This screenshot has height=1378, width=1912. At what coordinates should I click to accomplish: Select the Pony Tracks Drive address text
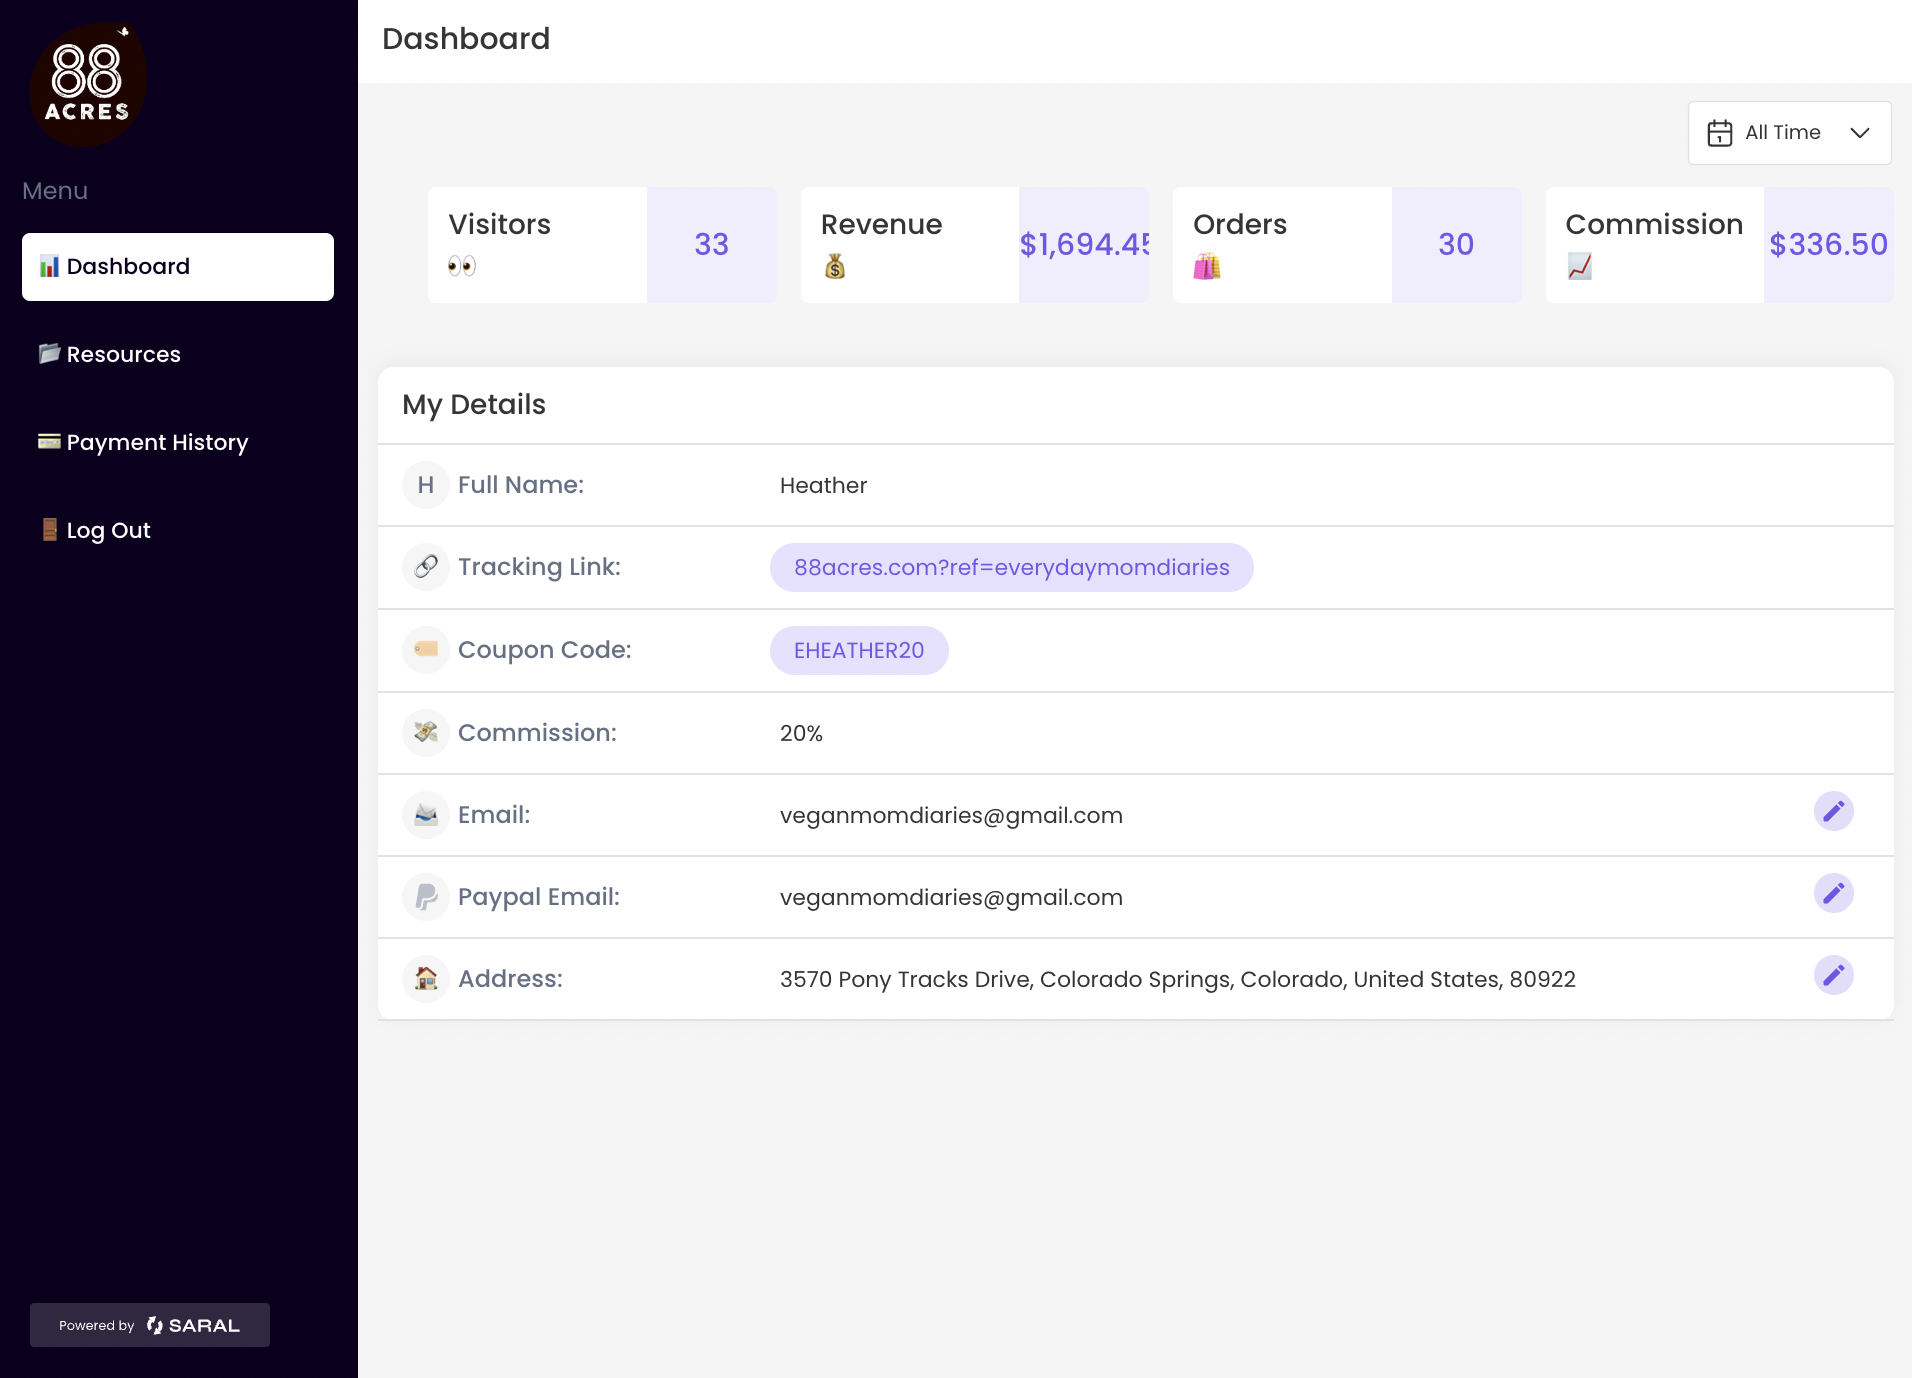1178,980
